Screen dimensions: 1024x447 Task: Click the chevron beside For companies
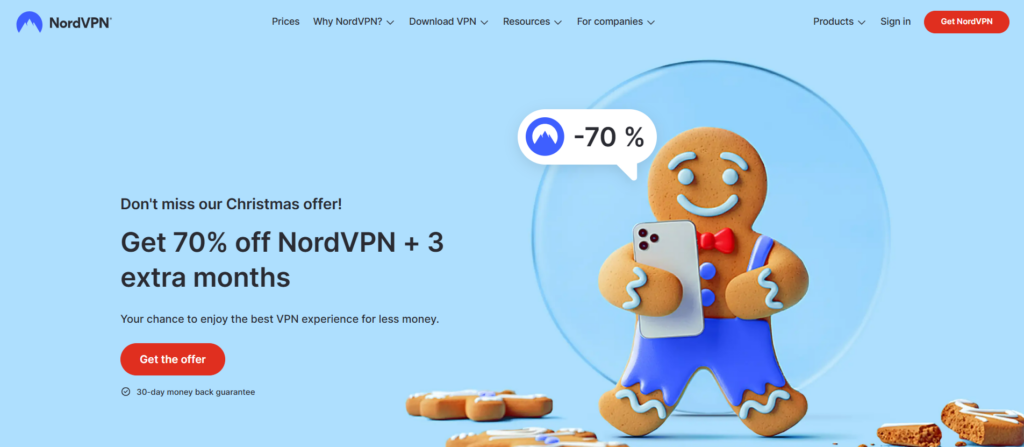pos(651,22)
